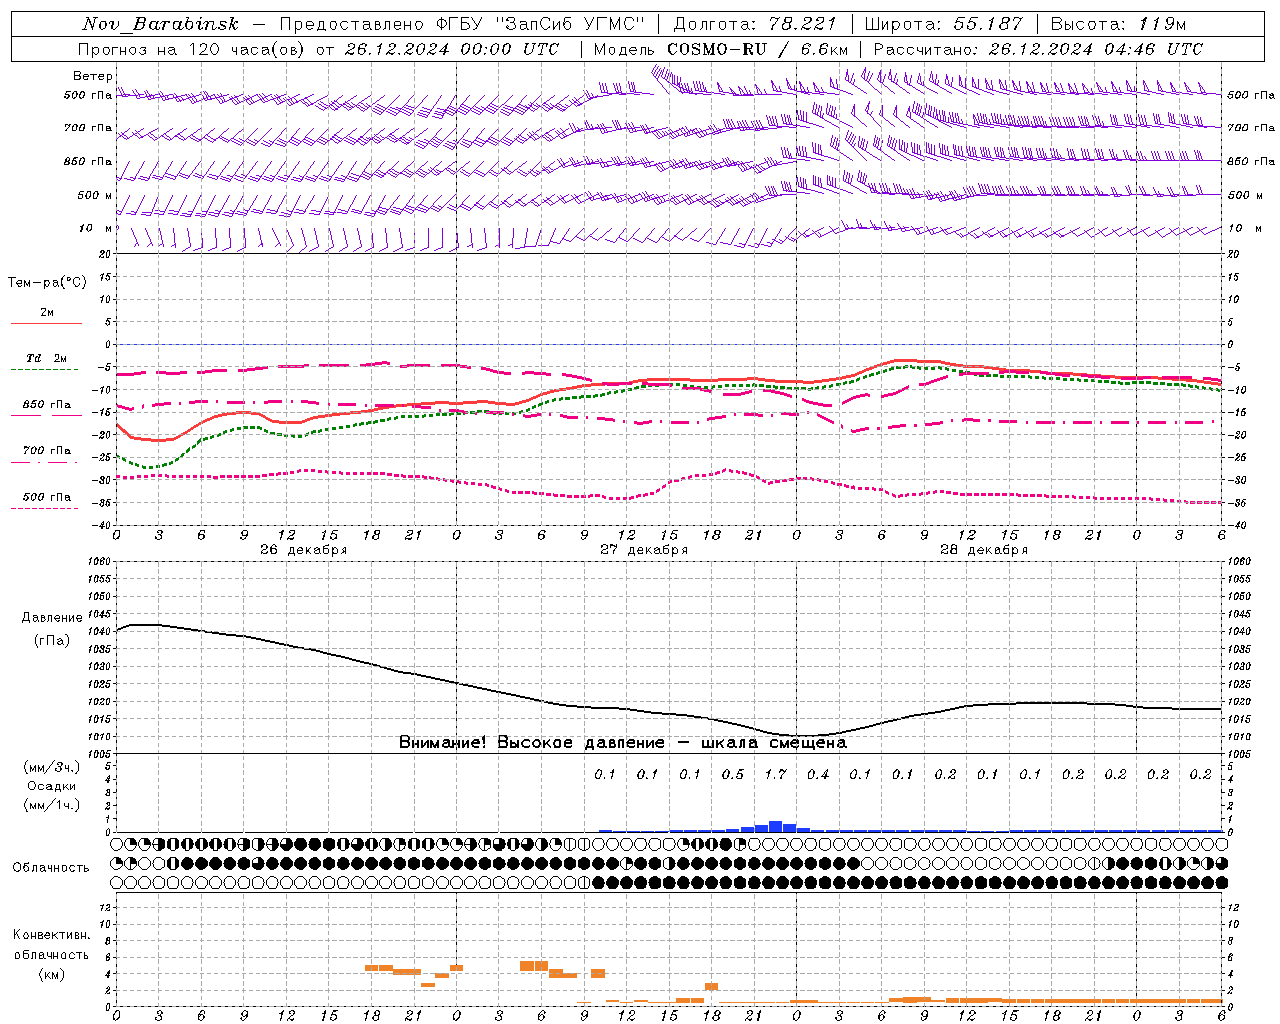This screenshot has height=1024, width=1280.
Task: Click the Широта: 55.187 value
Action: [x=943, y=24]
